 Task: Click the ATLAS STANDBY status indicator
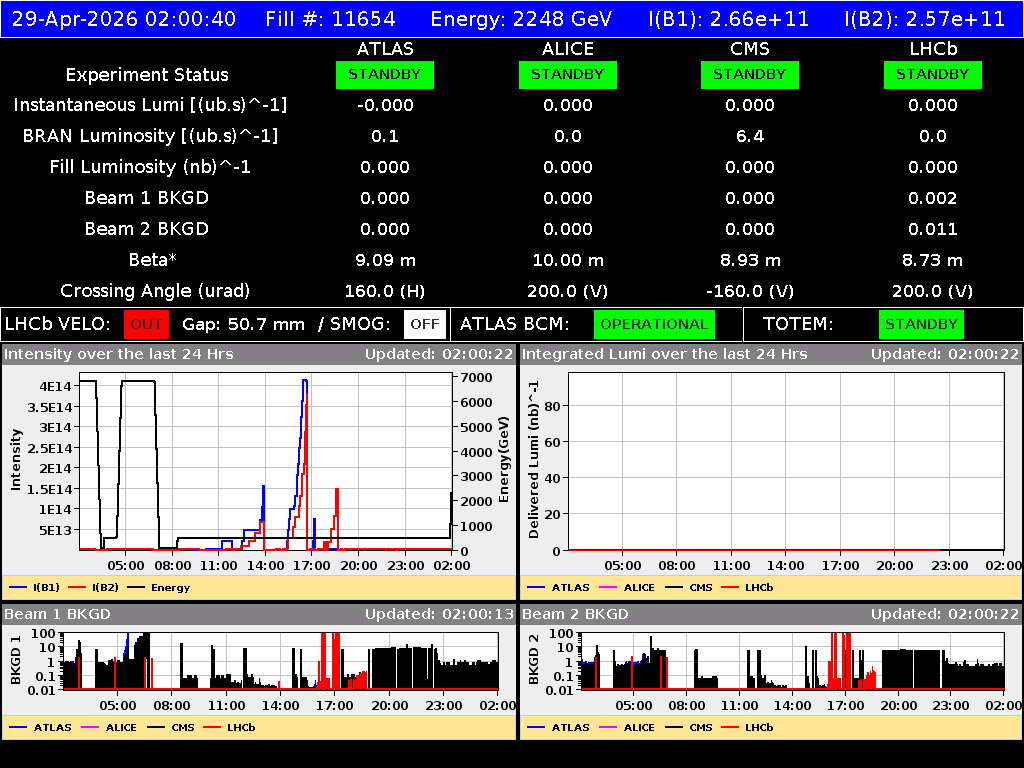pyautogui.click(x=385, y=74)
